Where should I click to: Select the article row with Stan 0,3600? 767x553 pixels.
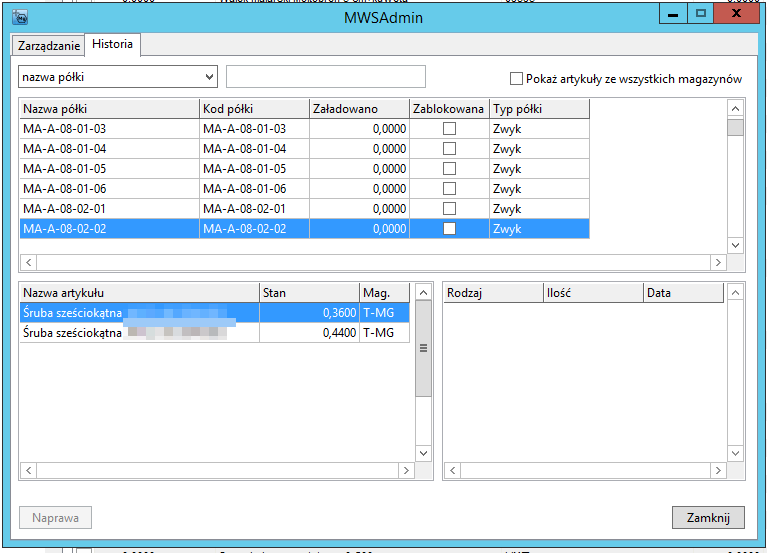214,312
